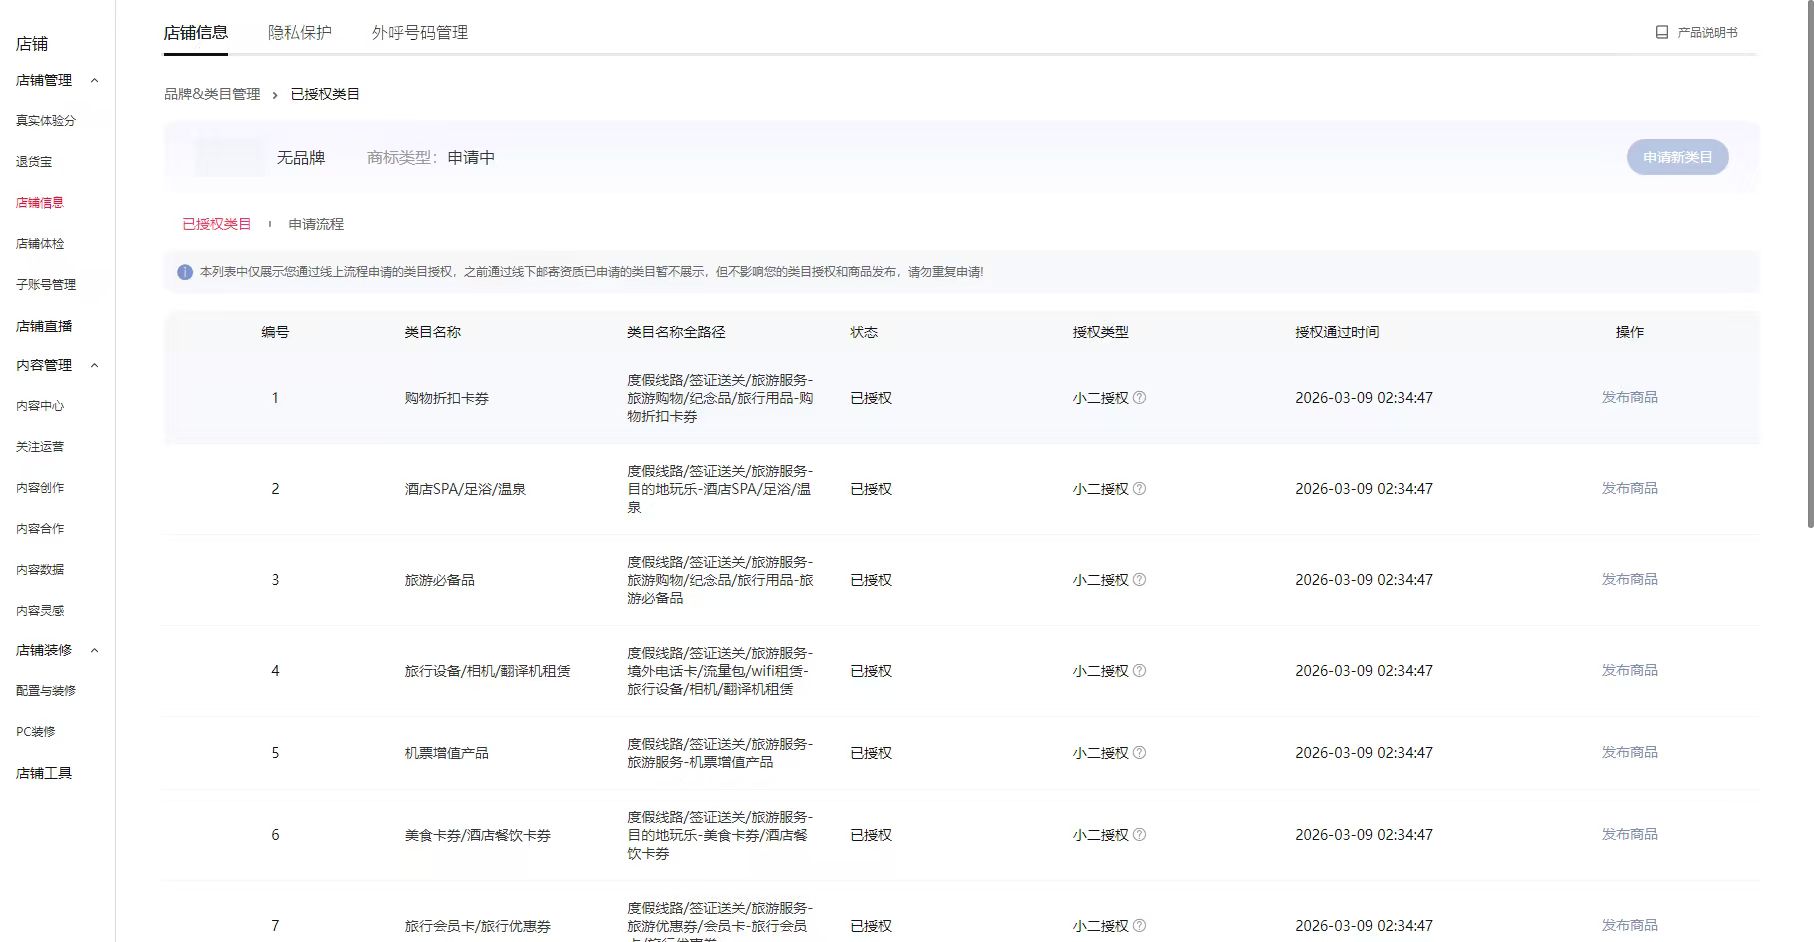The width and height of the screenshot is (1814, 942).
Task: Switch to the 申请流程 sub-tab
Action: (316, 225)
